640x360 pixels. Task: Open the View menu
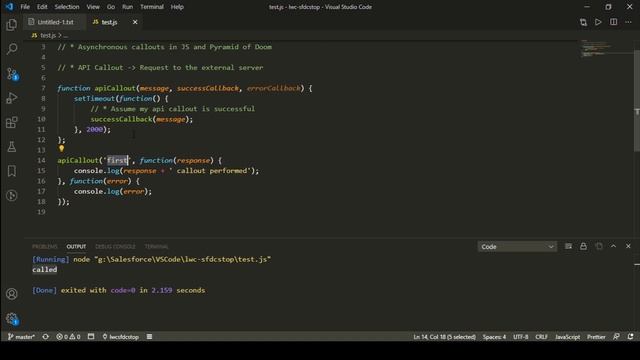93,7
